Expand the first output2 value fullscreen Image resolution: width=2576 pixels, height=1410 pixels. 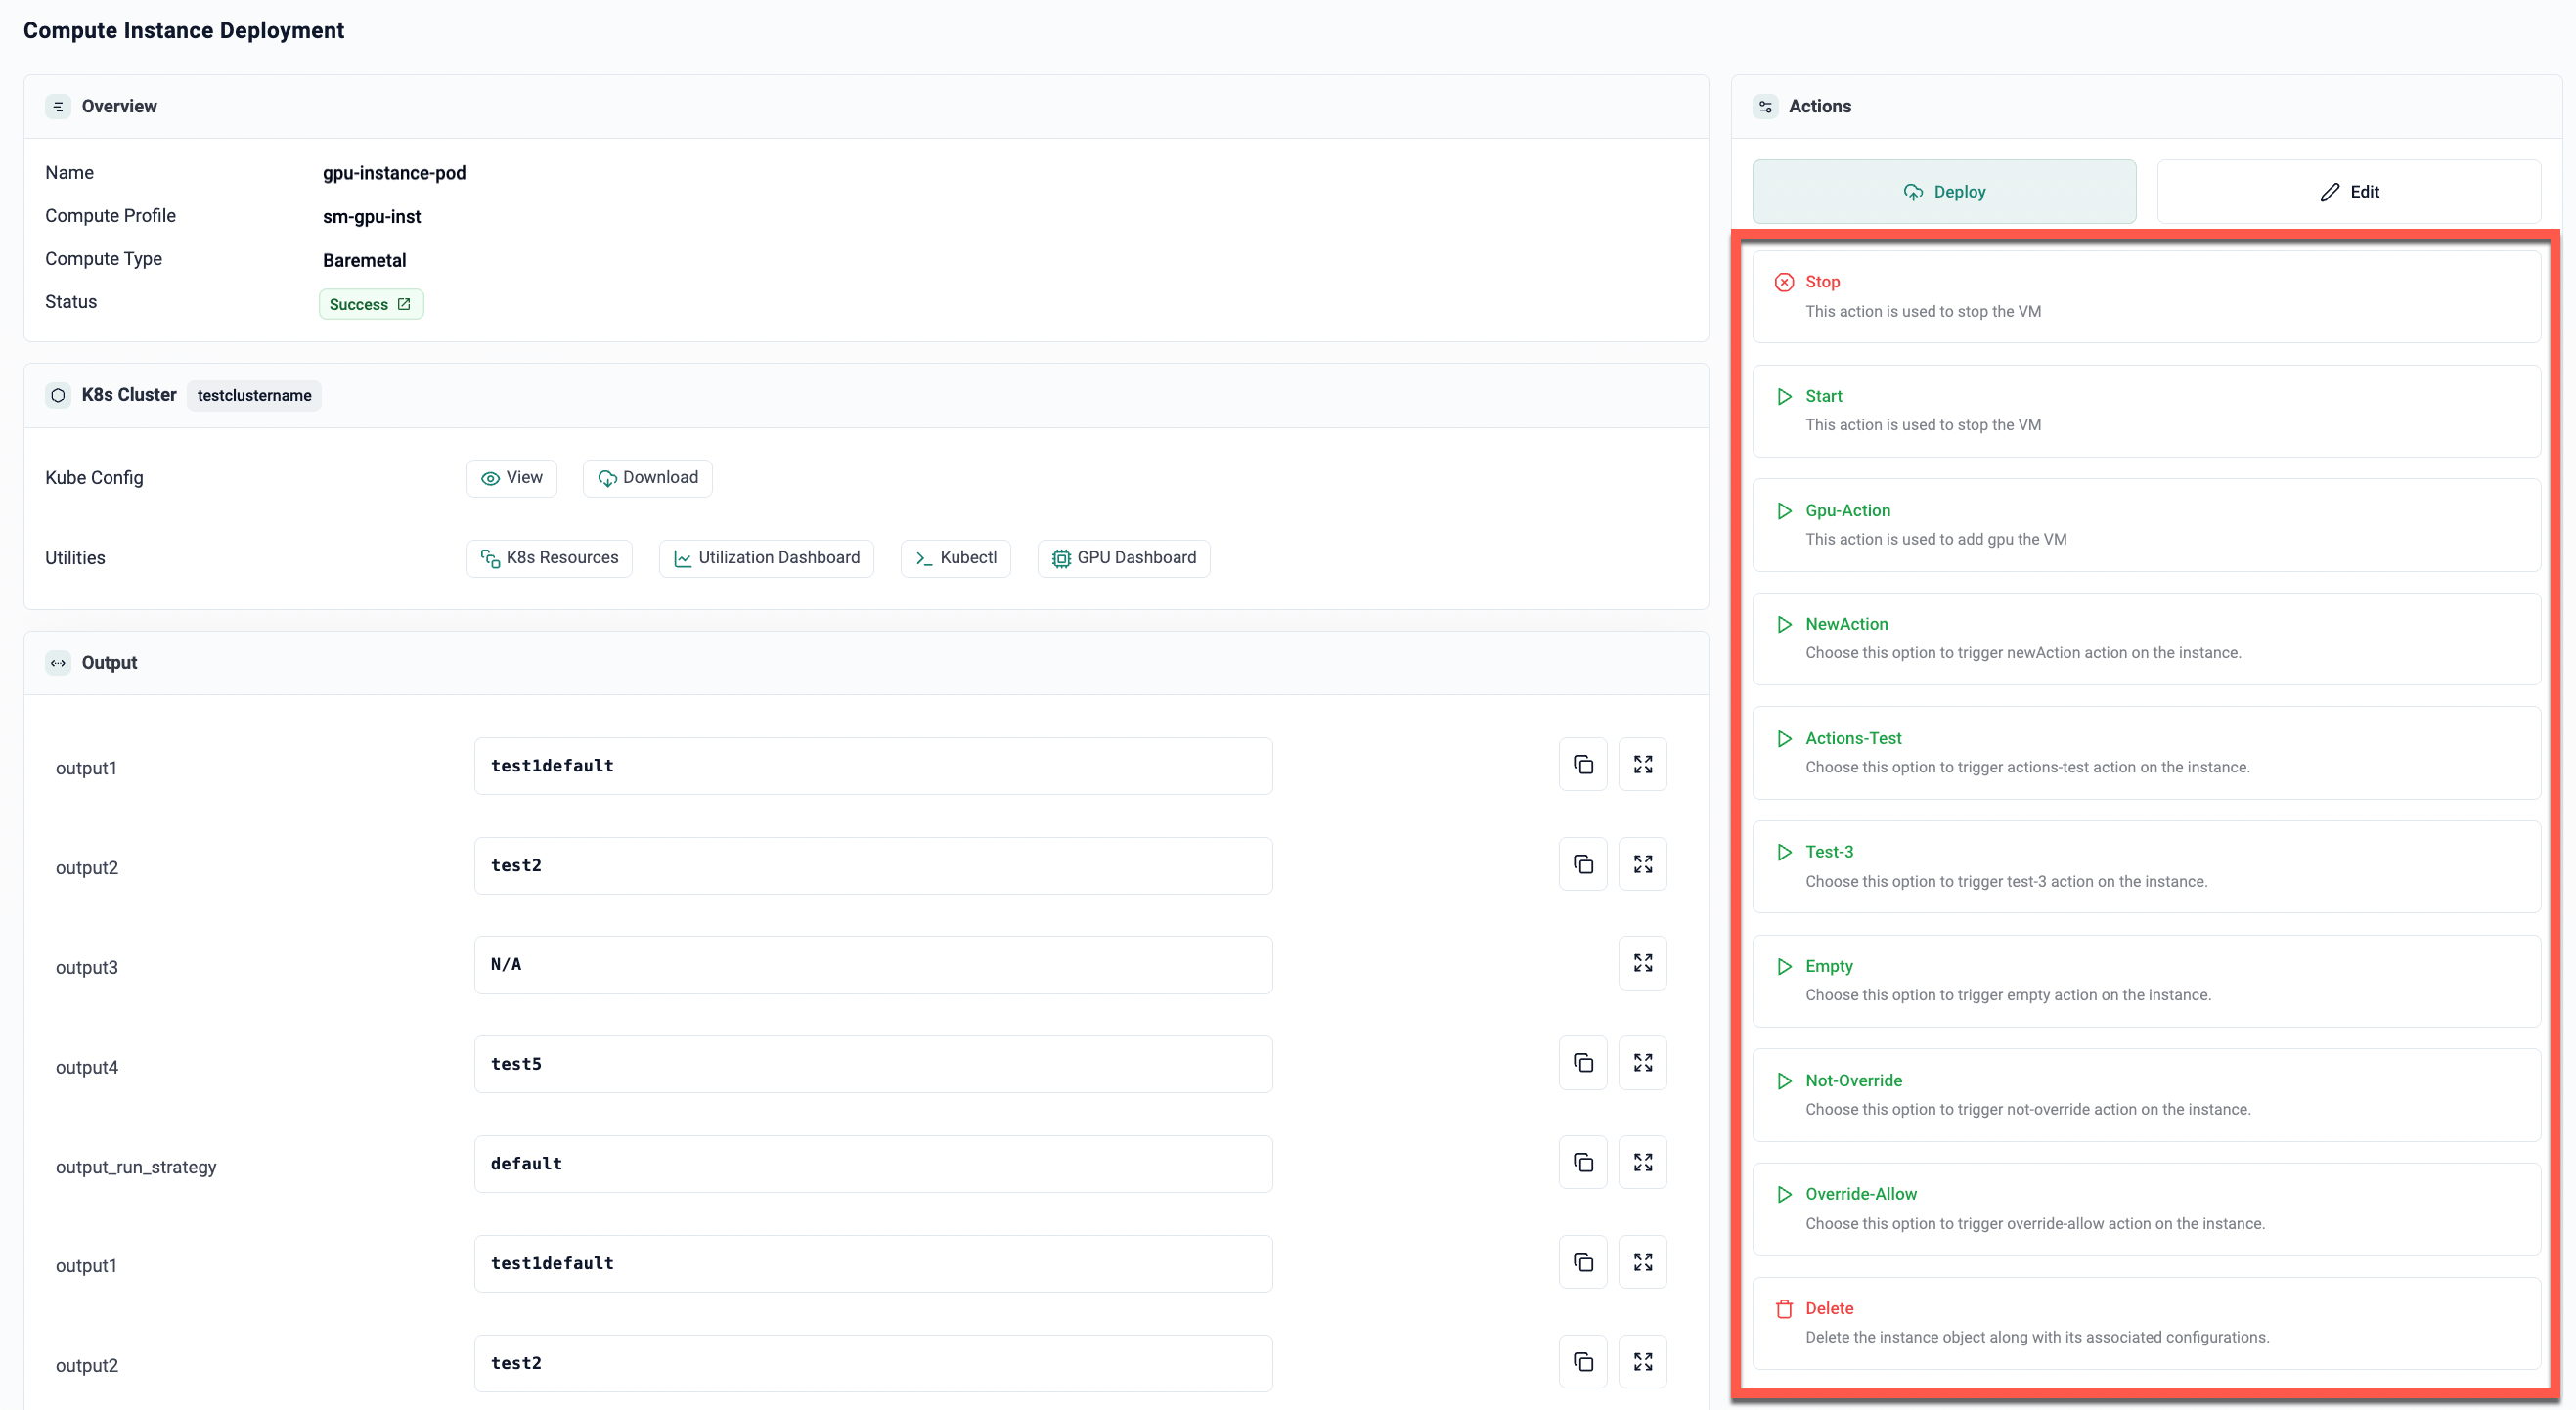[x=1642, y=864]
